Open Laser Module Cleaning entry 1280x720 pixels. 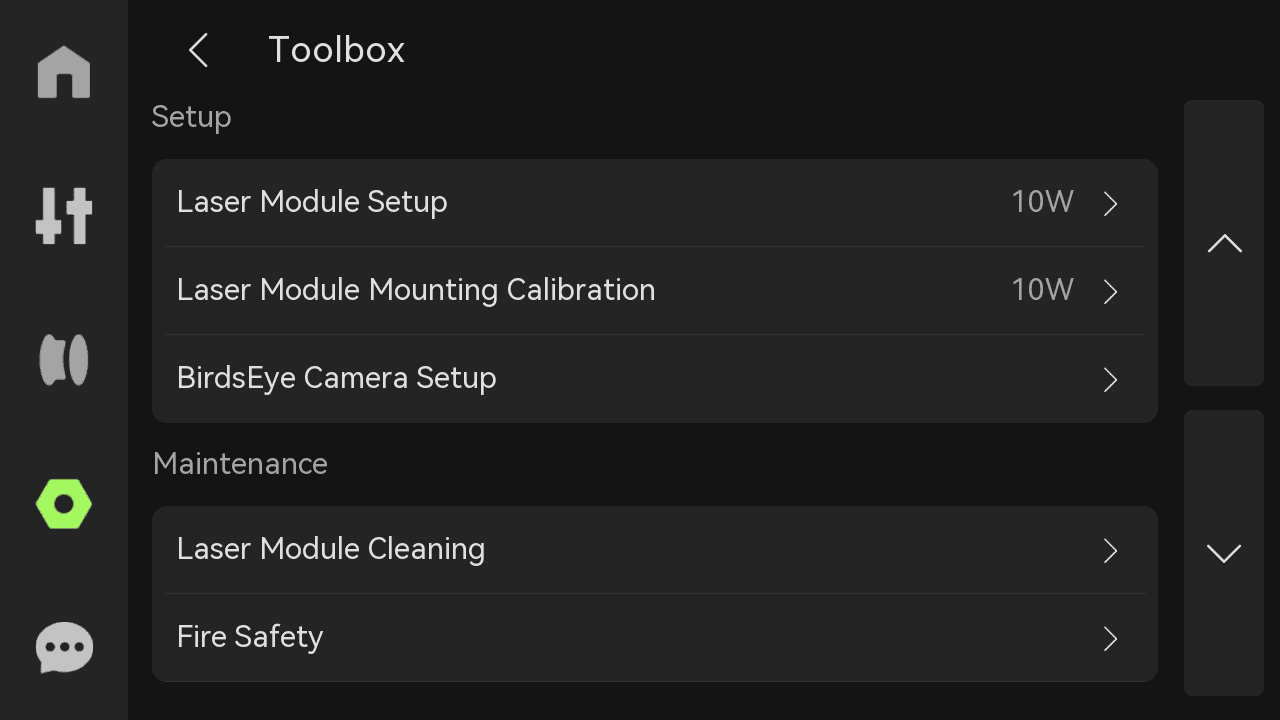click(x=655, y=550)
